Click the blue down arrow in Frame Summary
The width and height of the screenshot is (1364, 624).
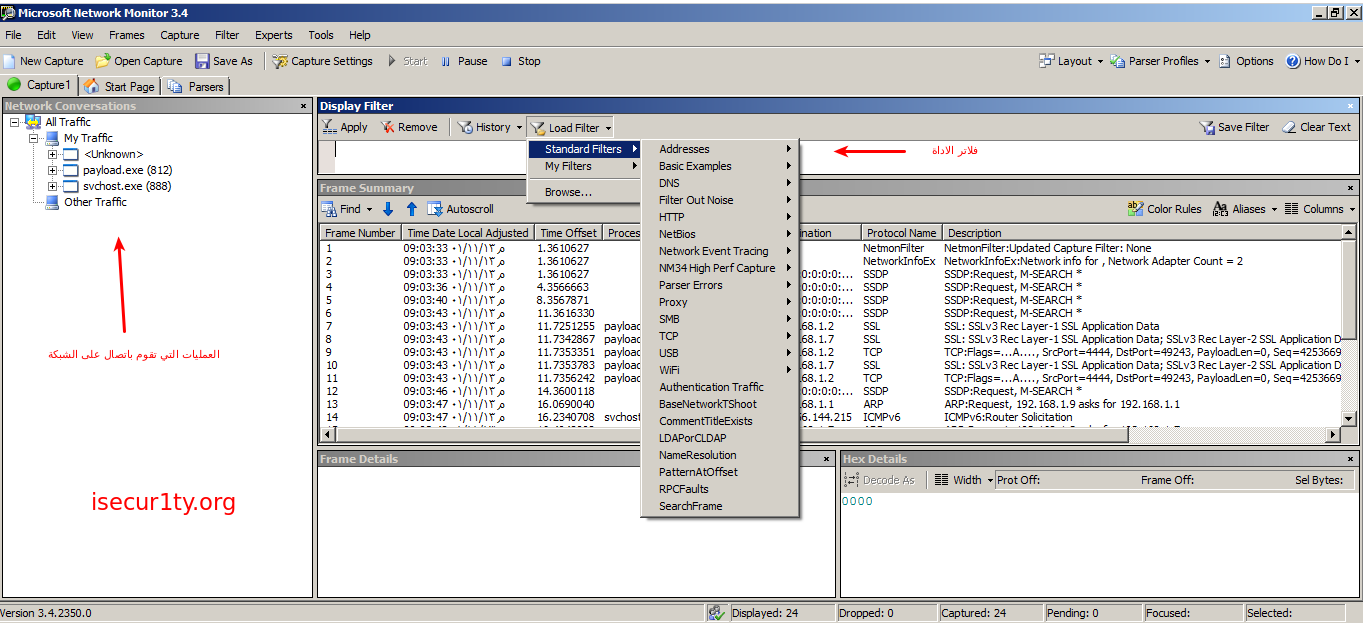click(388, 209)
